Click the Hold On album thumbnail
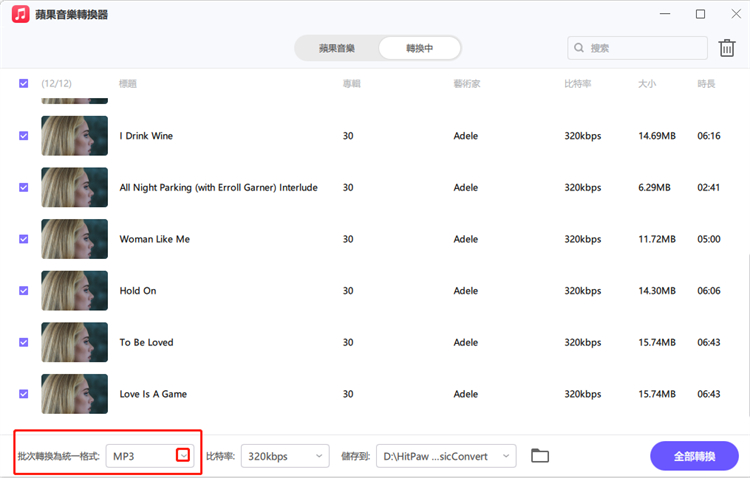 [75, 290]
